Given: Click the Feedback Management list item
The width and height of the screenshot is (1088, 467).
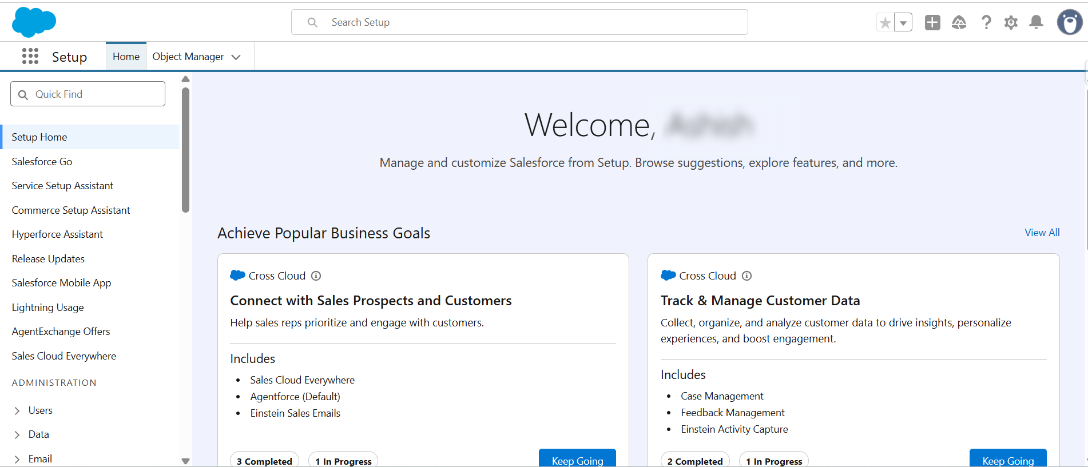Looking at the screenshot, I should (x=733, y=413).
